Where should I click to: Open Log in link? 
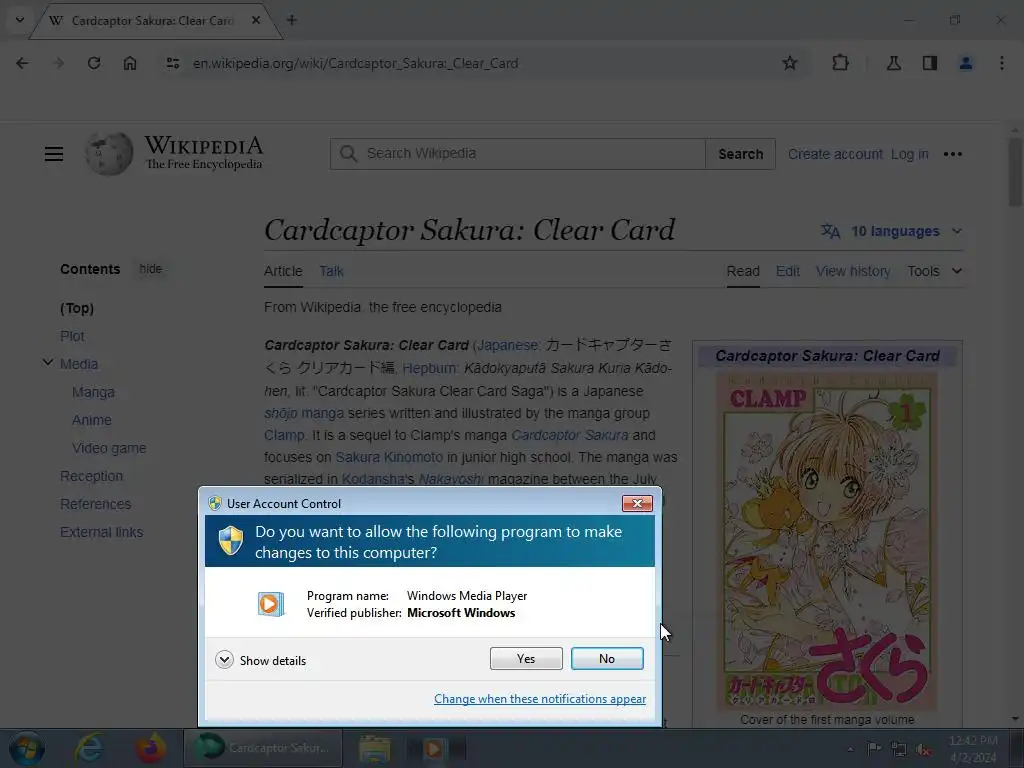click(909, 154)
